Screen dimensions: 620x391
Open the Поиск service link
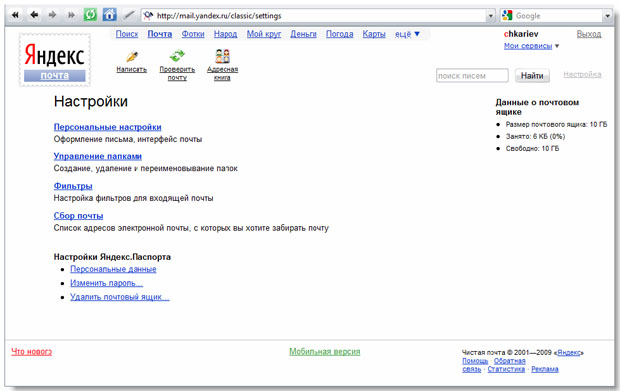[x=127, y=34]
